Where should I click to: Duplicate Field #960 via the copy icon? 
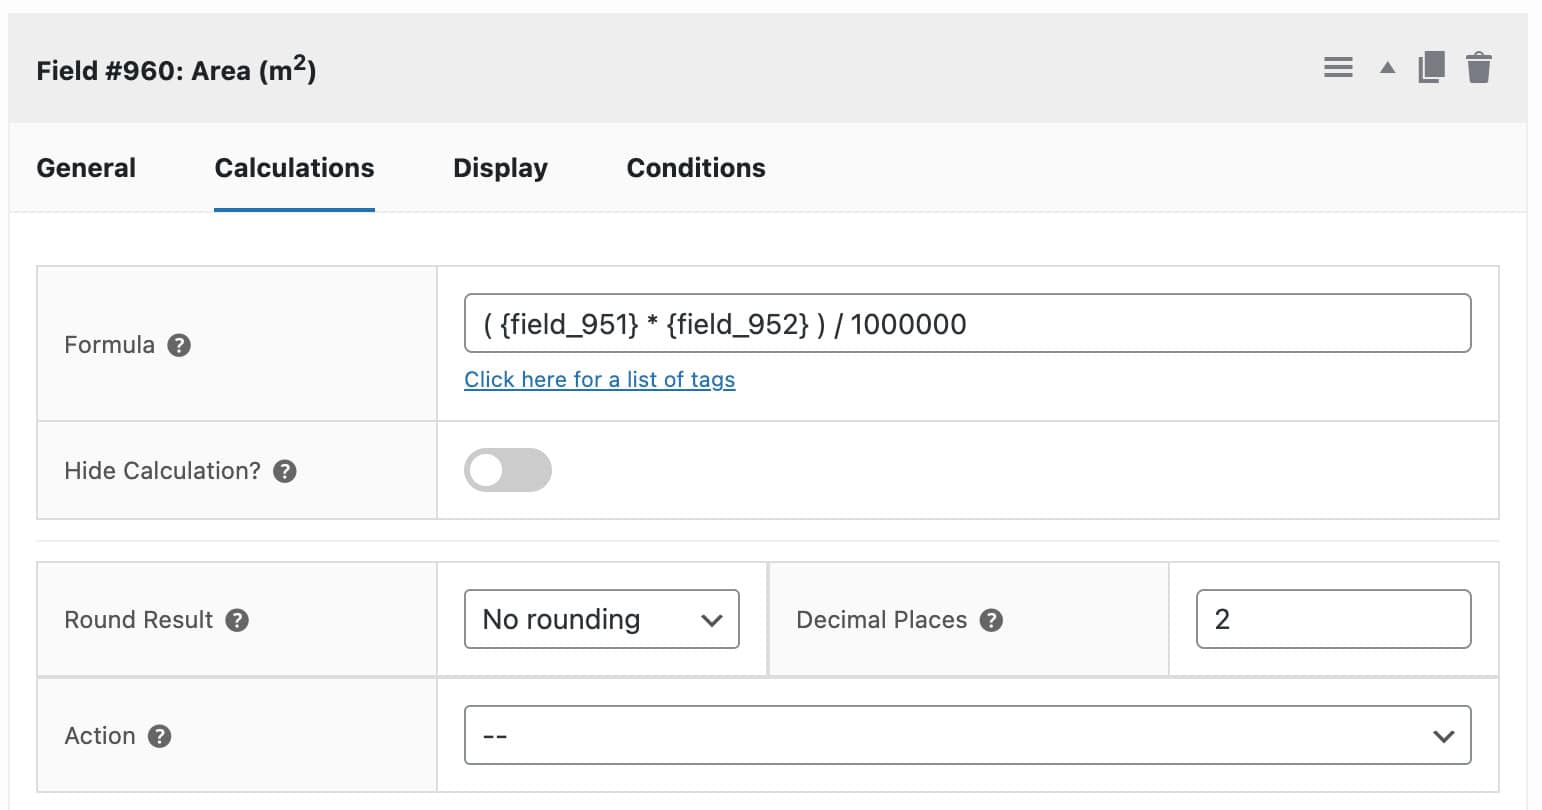[1432, 67]
